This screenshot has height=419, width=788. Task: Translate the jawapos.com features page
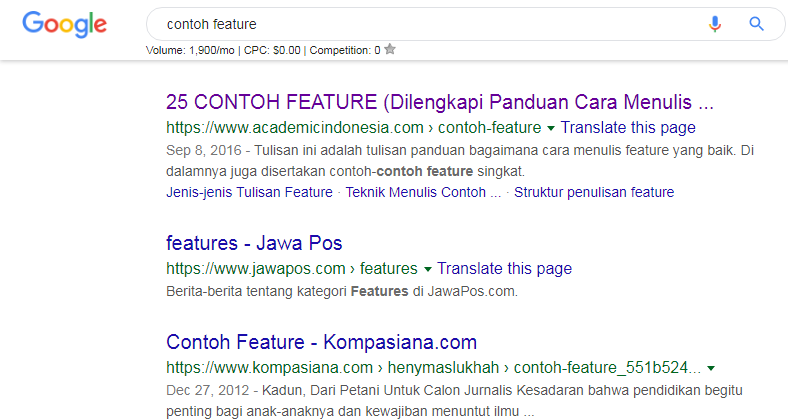point(504,269)
